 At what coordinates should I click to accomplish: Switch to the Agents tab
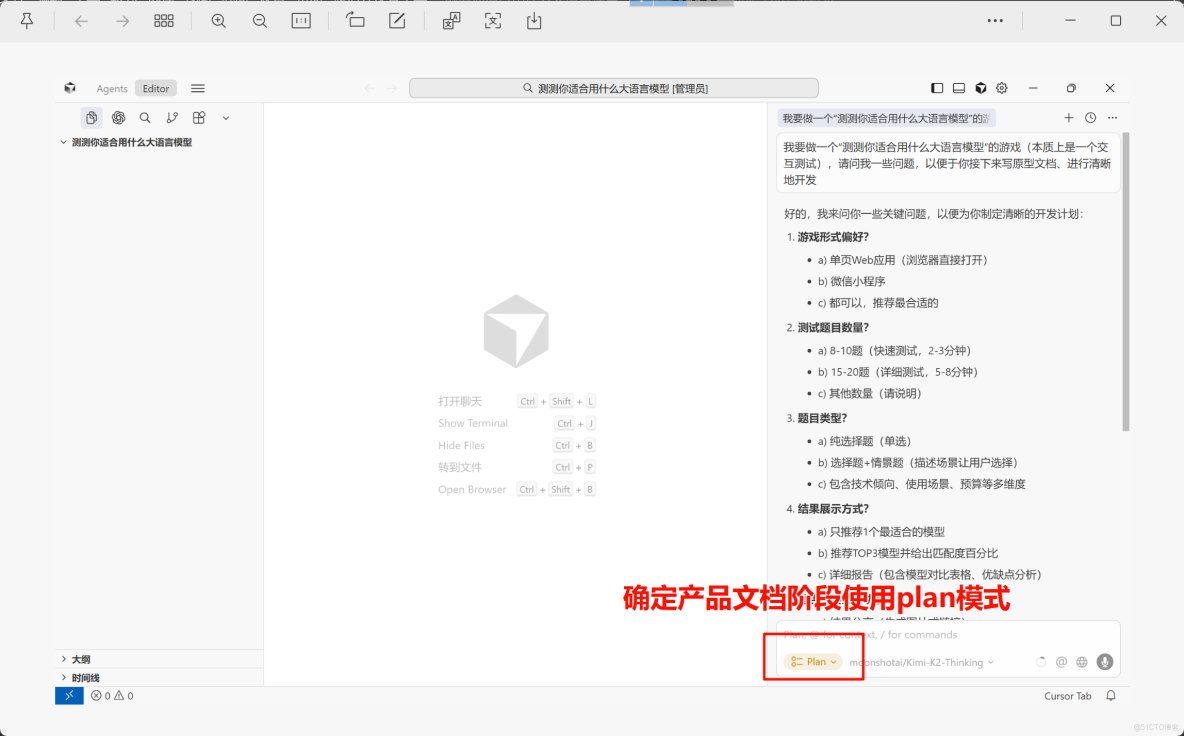pos(111,88)
